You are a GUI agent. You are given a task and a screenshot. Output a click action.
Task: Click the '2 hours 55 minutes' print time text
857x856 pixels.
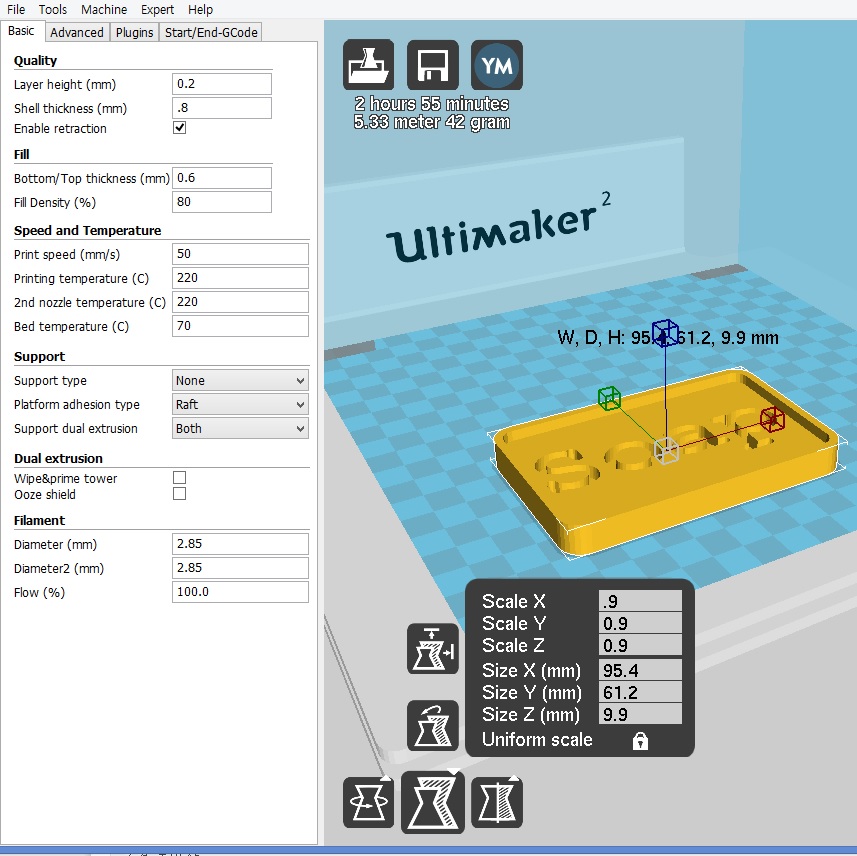click(432, 103)
